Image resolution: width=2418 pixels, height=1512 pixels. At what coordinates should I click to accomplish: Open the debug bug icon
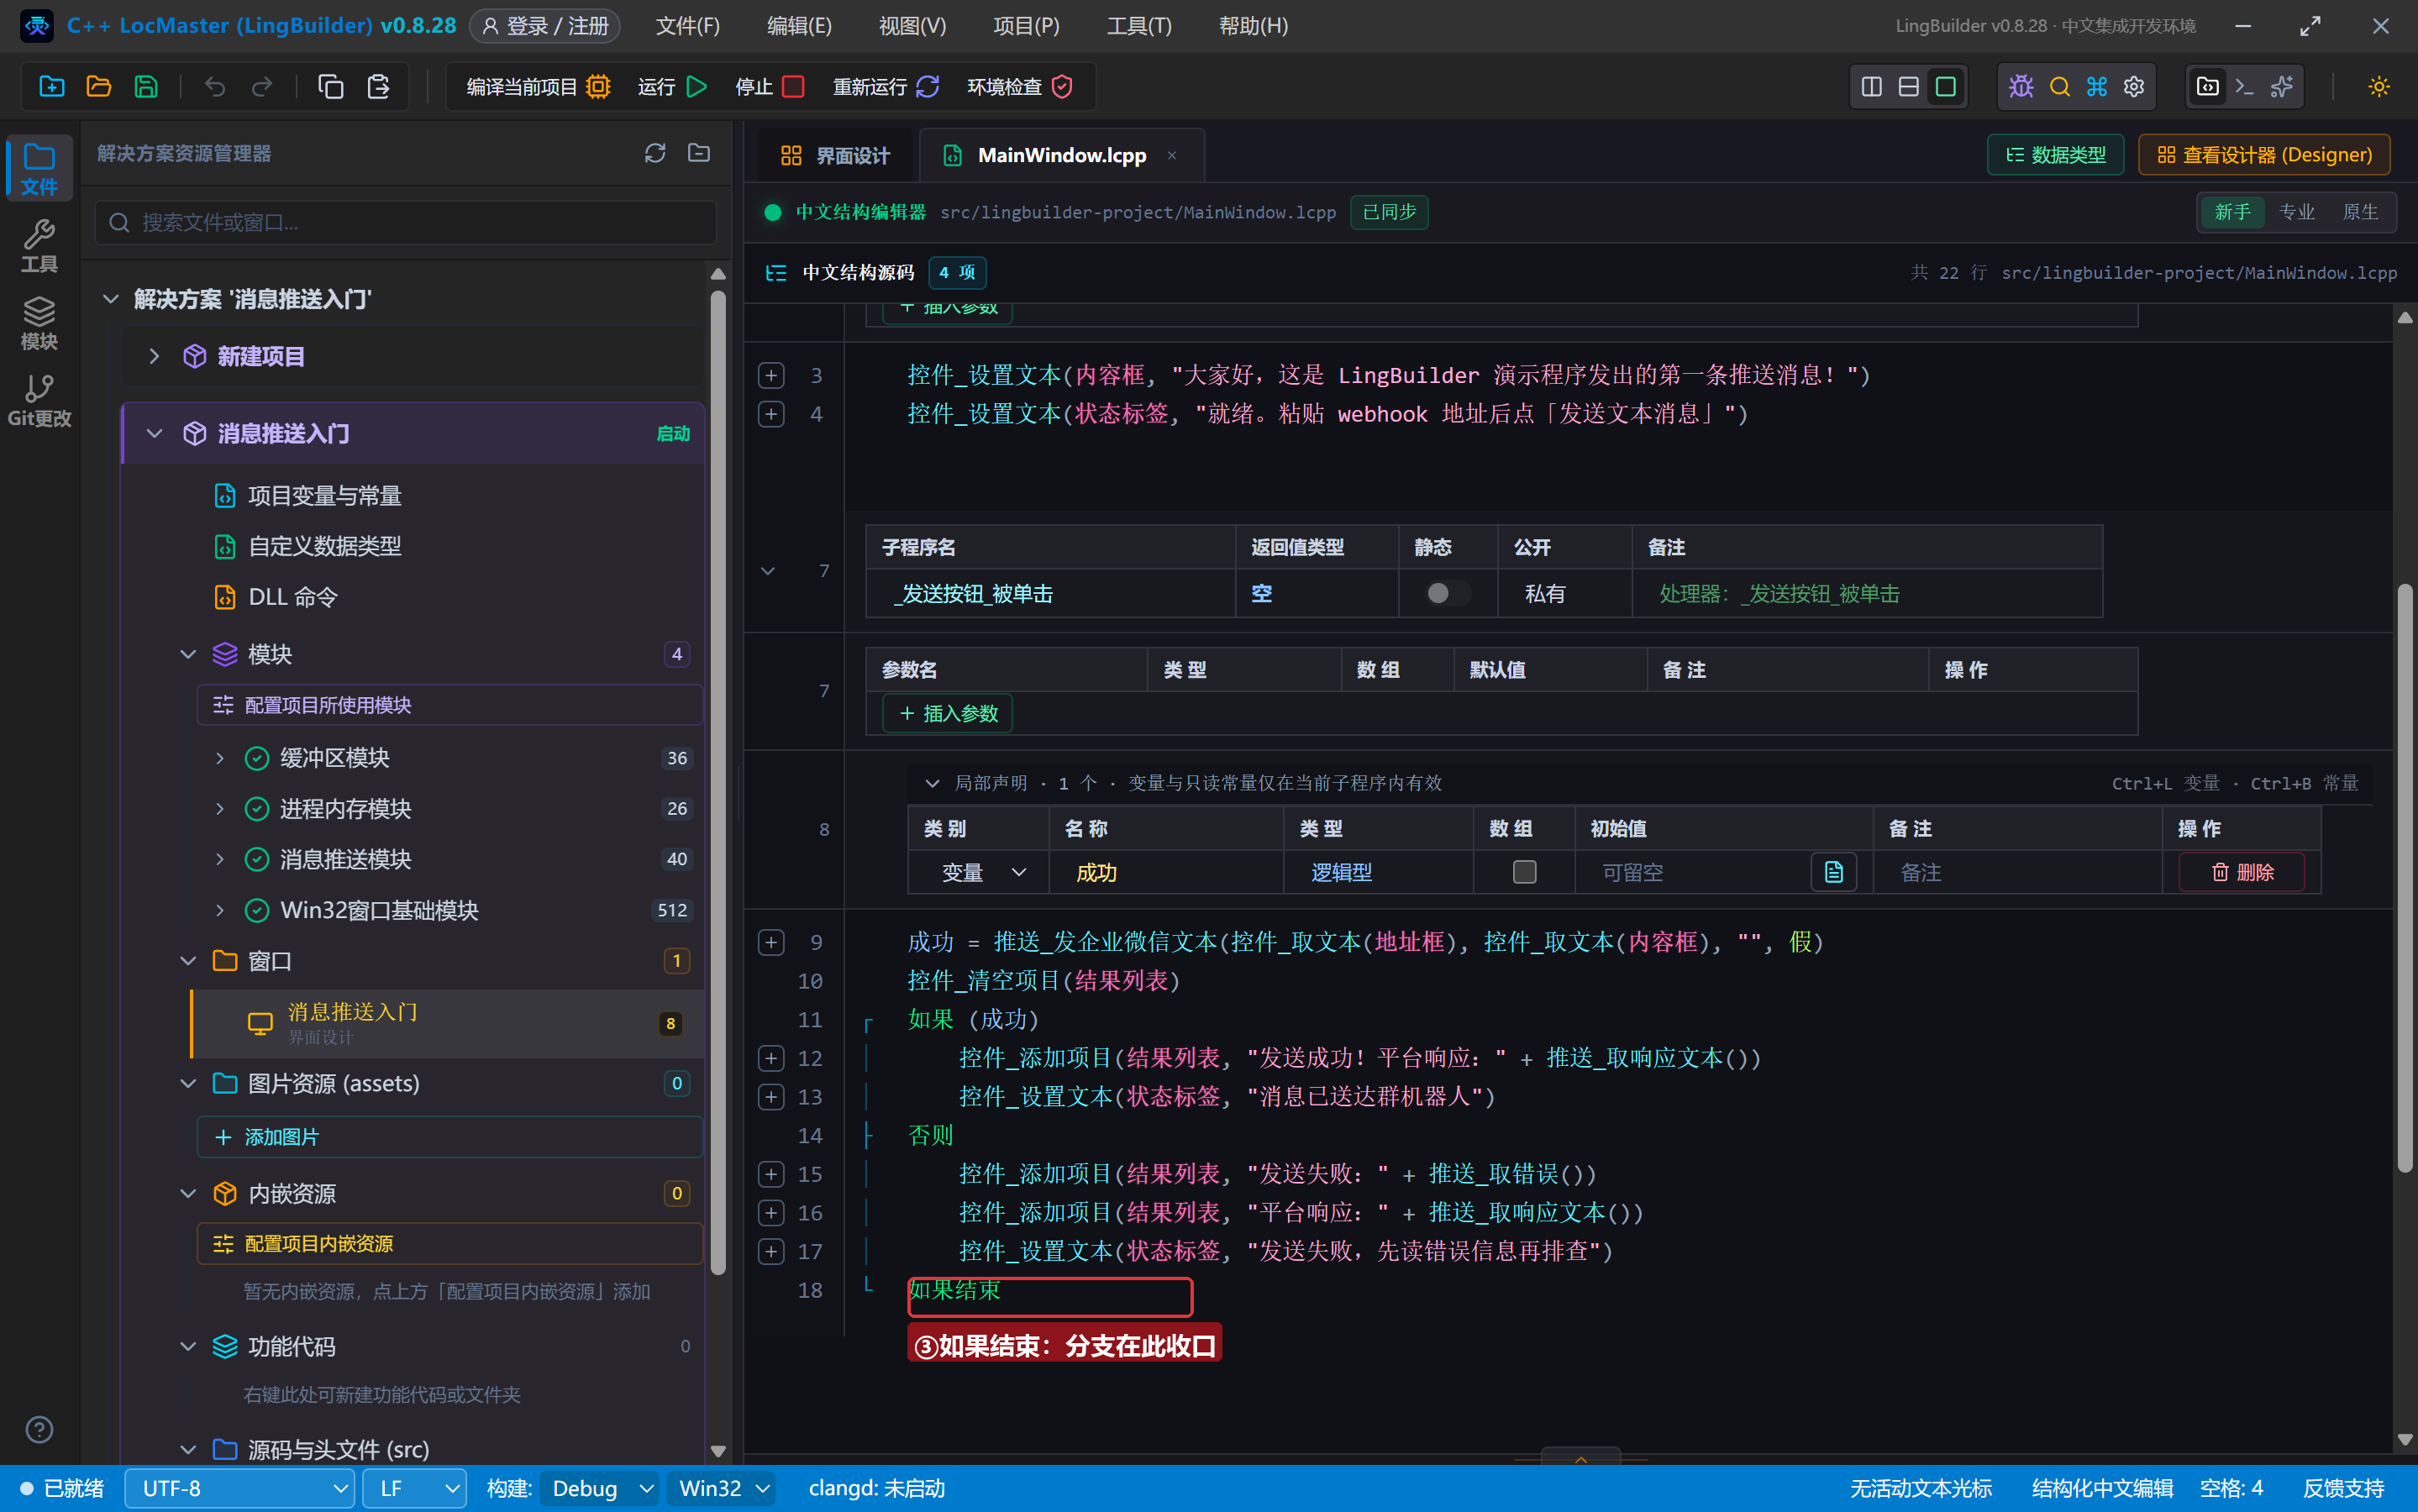pyautogui.click(x=2021, y=87)
